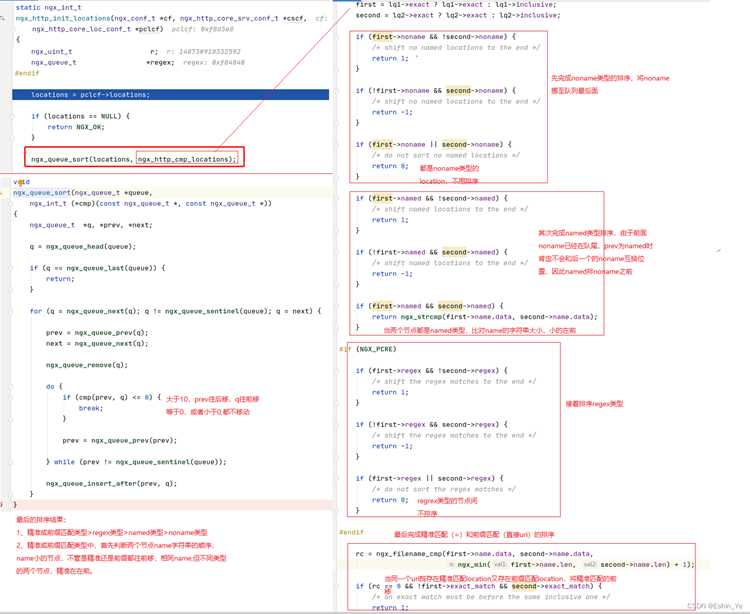Click the '(NGX_PCRE)' preprocessor line
The width and height of the screenshot is (750, 614).
pos(376,349)
